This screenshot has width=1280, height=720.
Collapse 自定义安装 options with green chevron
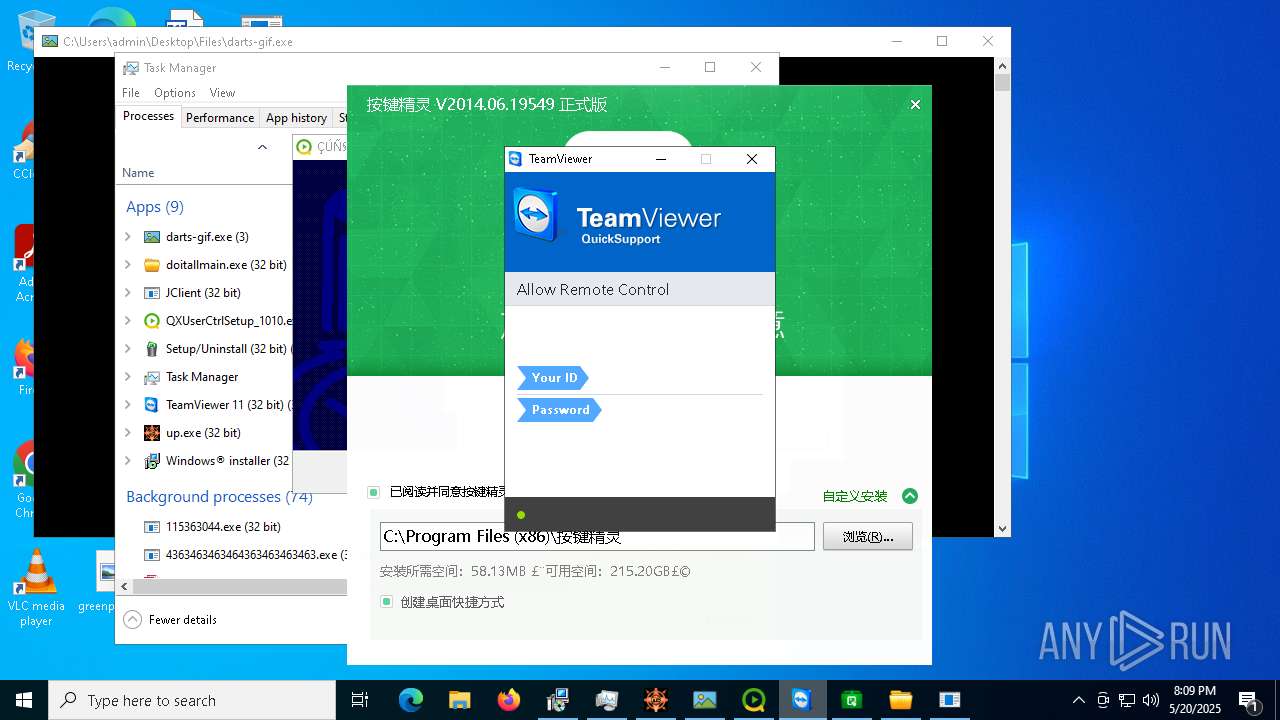click(x=910, y=496)
